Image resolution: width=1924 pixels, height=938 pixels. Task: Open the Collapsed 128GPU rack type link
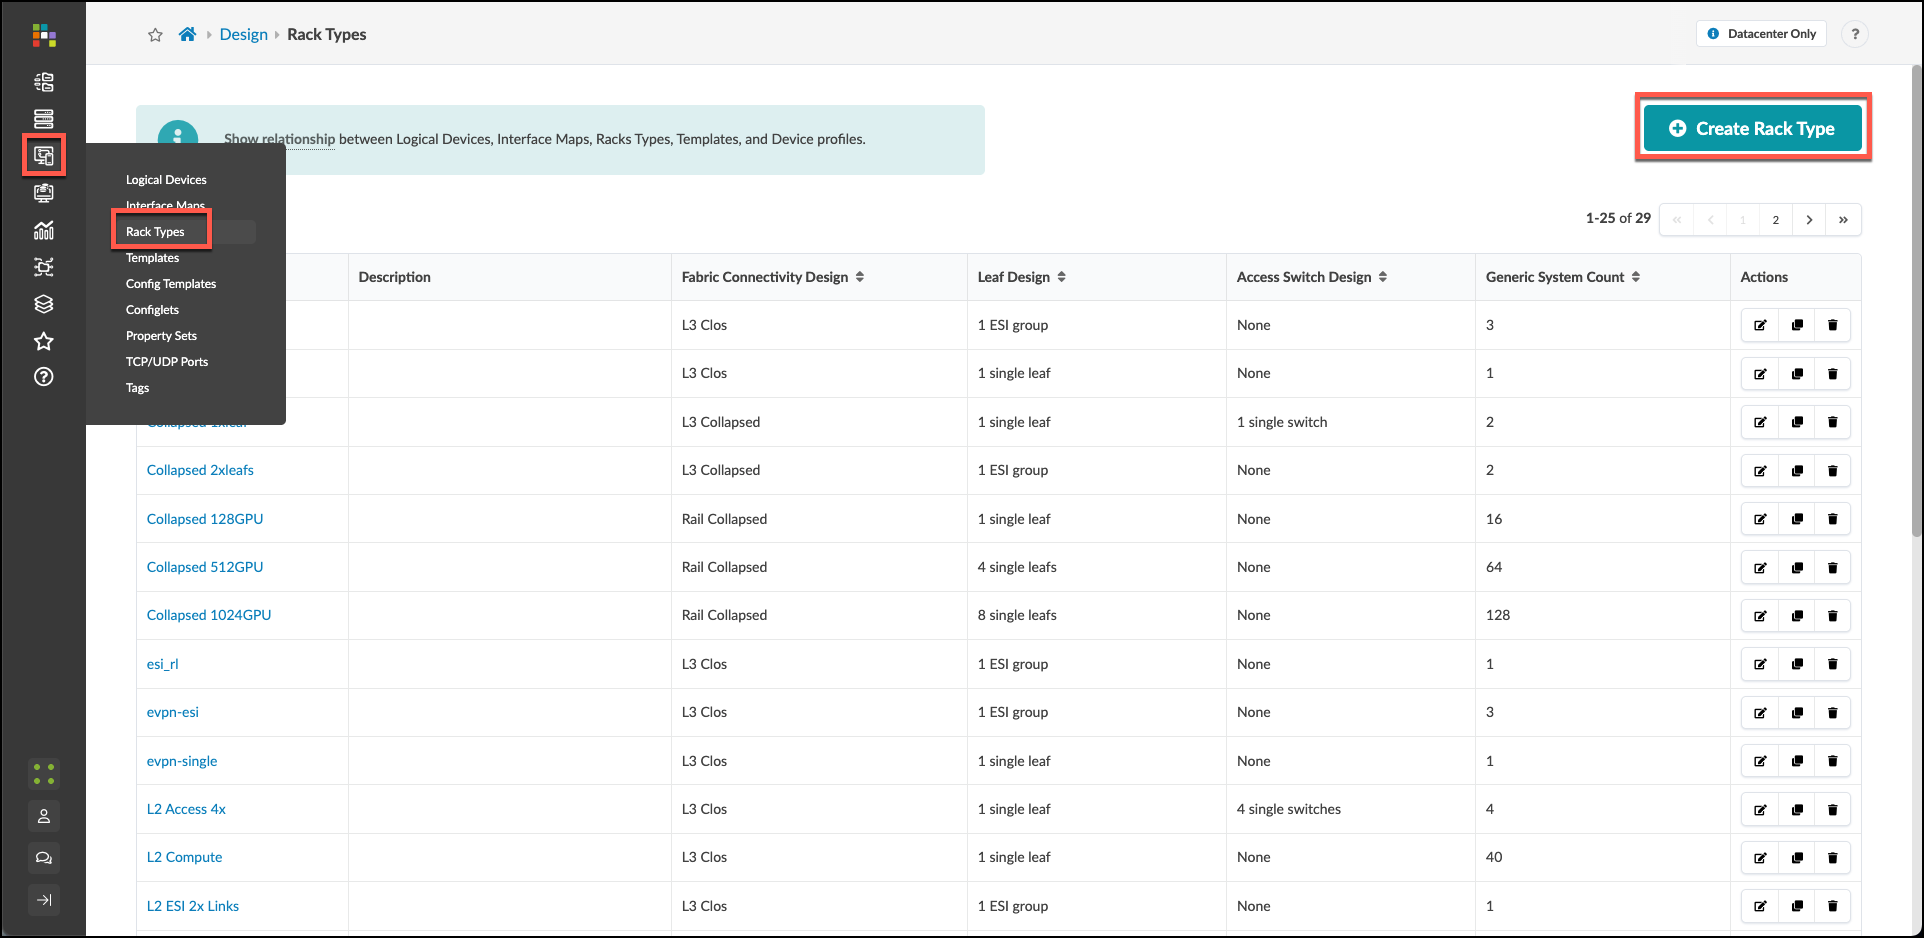(204, 518)
